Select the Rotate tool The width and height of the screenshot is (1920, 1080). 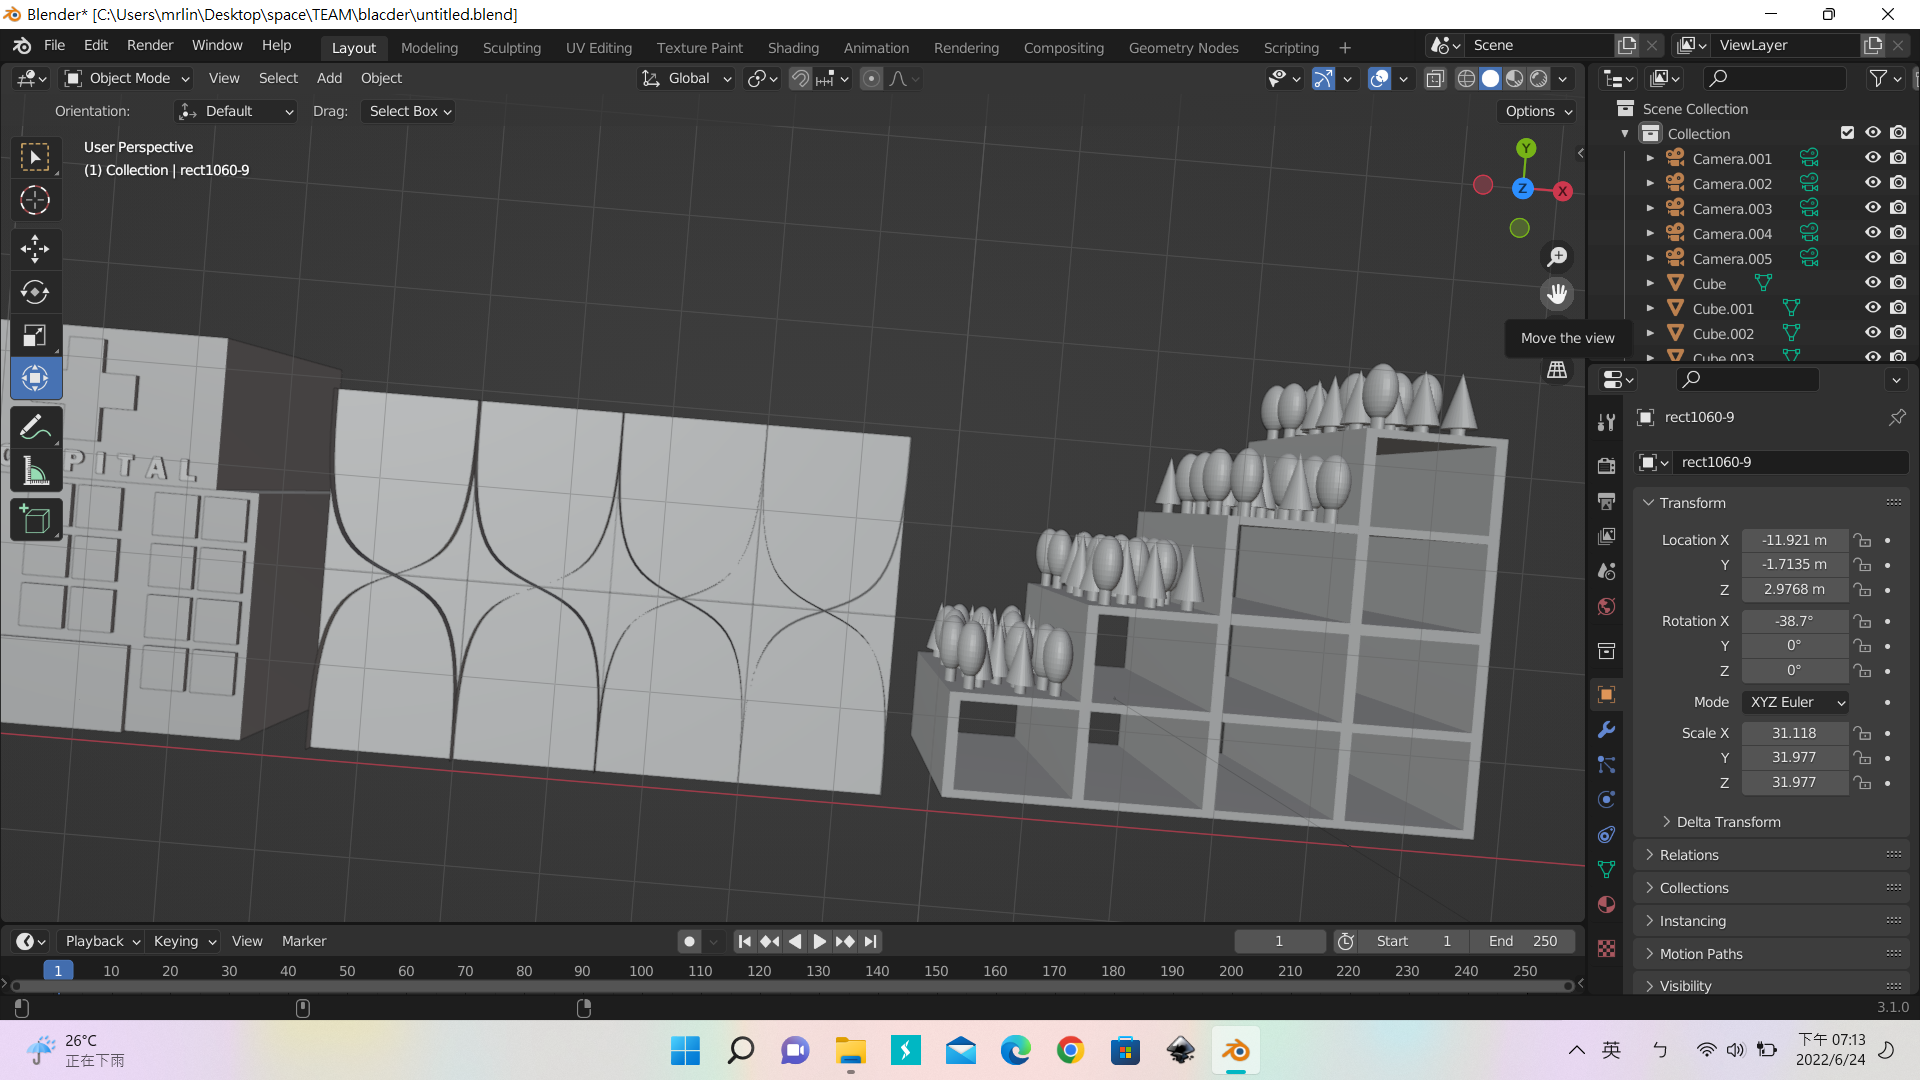(x=35, y=292)
